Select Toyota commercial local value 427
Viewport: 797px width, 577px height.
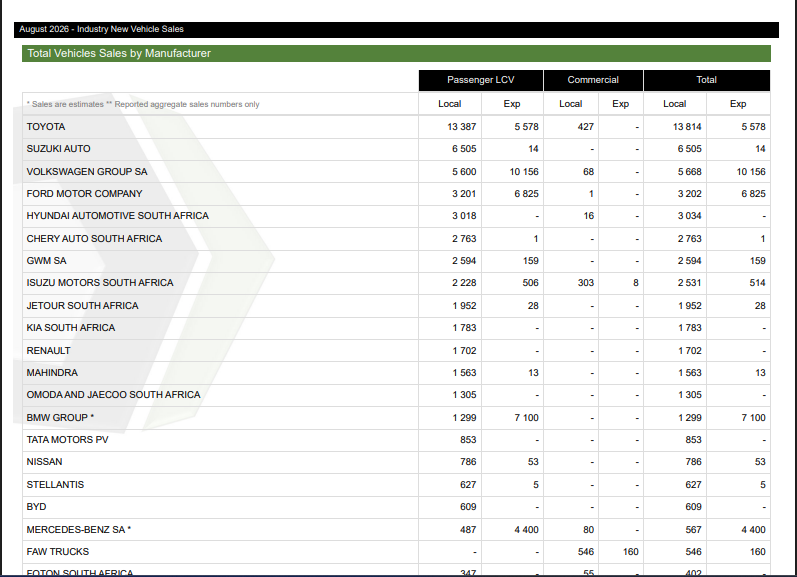coord(586,127)
